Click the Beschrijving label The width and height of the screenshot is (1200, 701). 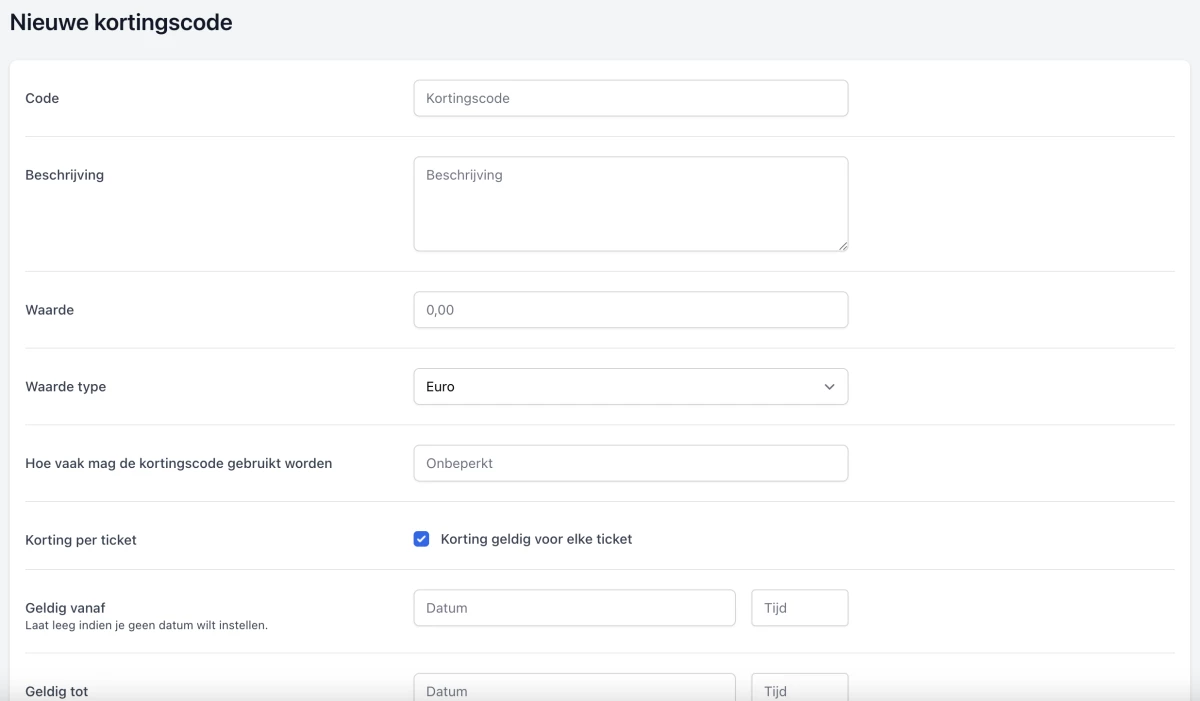64,175
